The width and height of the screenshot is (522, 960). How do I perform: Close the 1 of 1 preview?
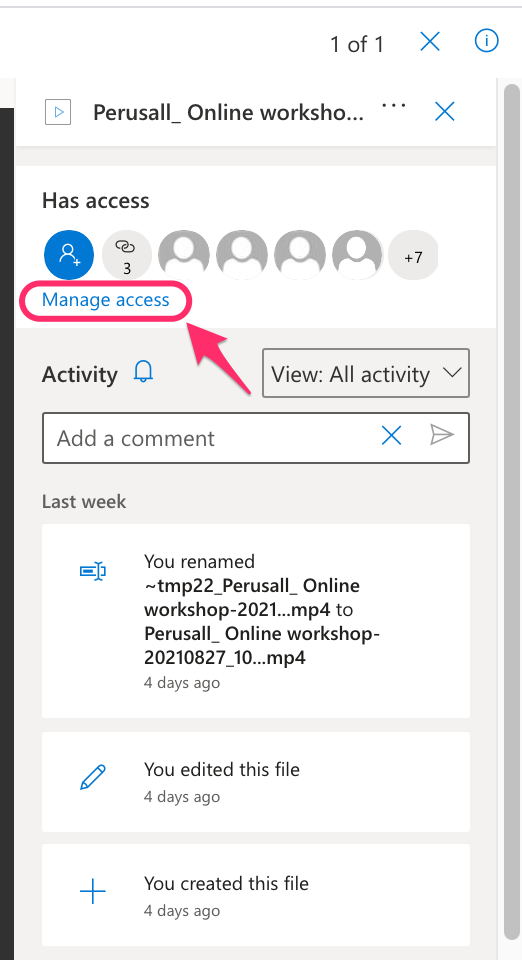point(430,42)
